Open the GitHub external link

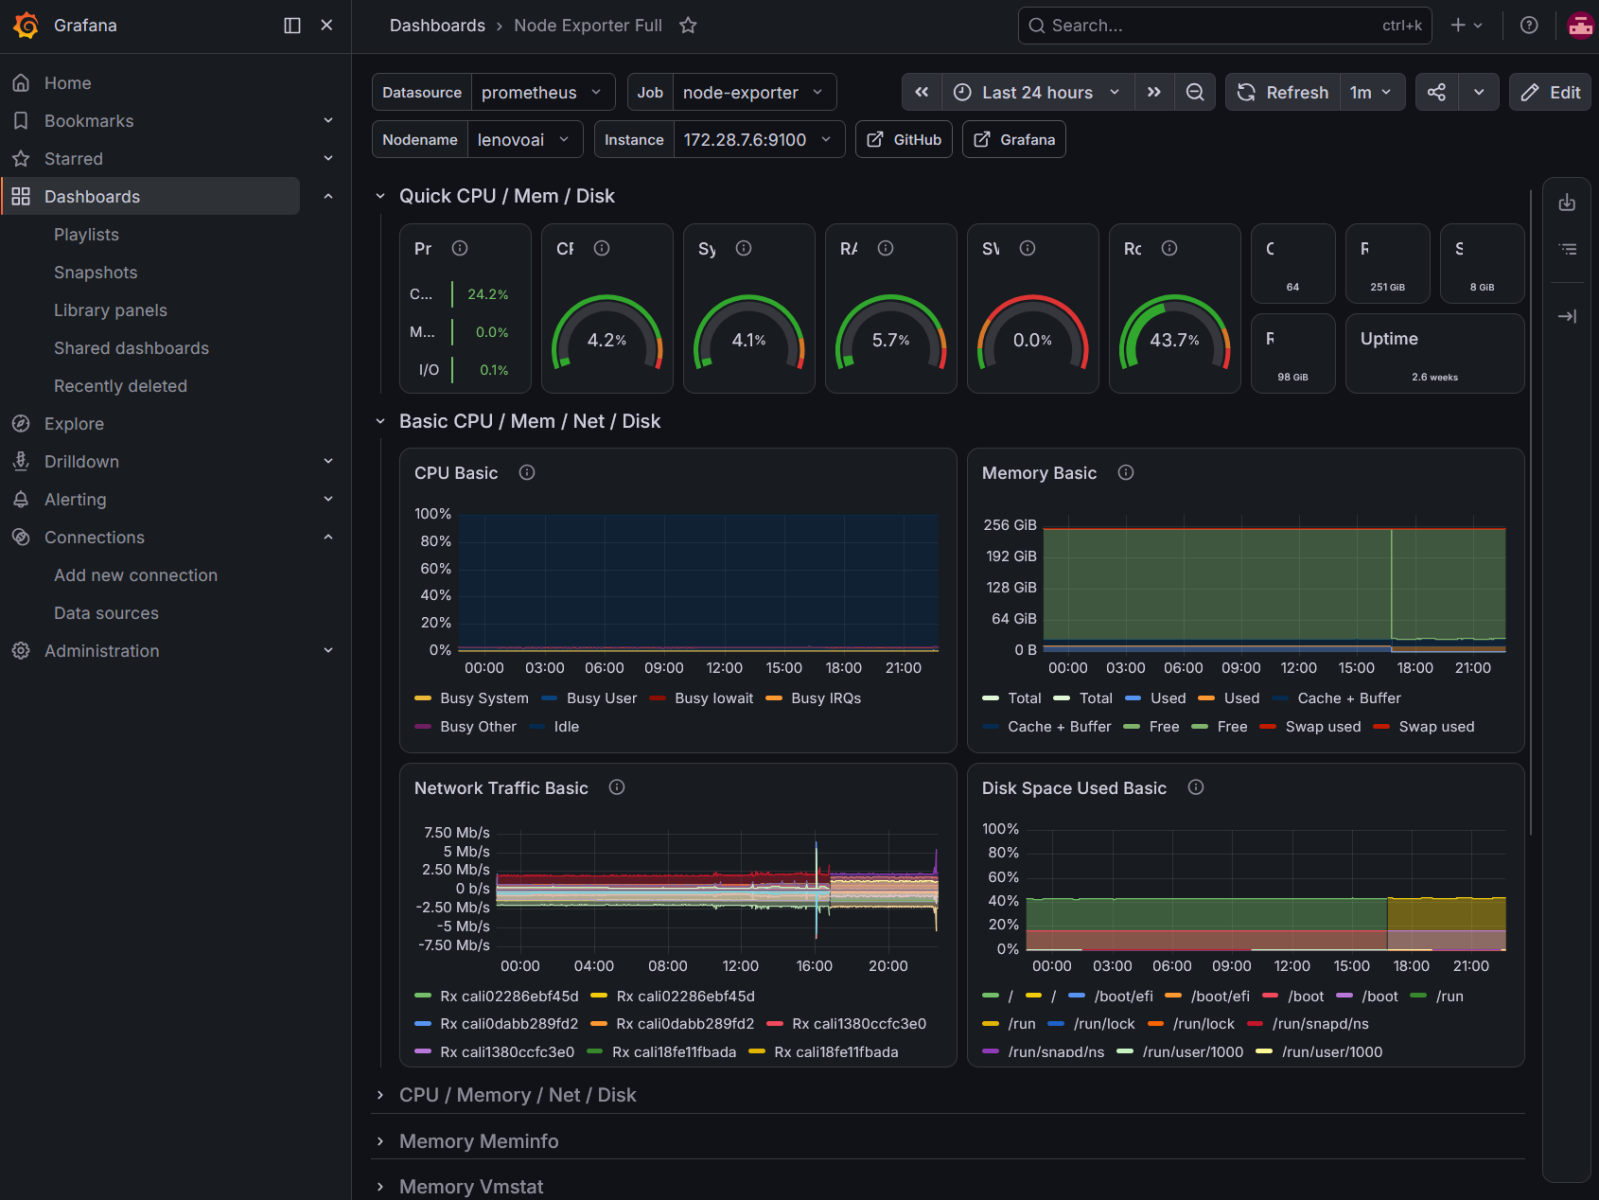904,140
